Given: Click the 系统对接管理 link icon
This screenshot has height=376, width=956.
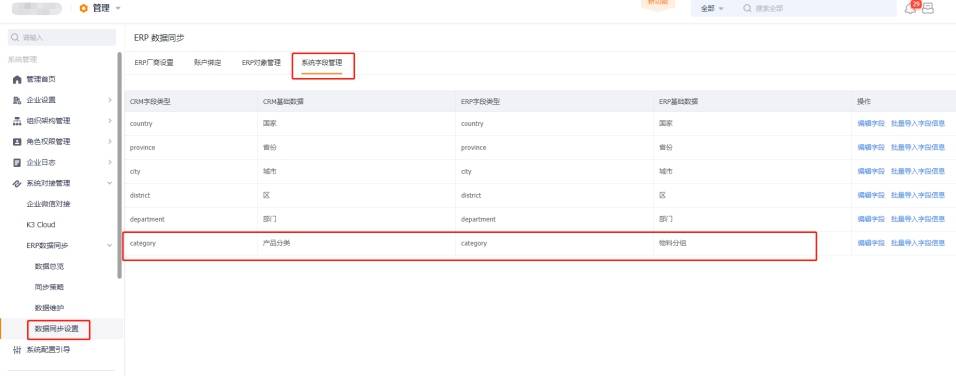Looking at the screenshot, I should pos(17,183).
